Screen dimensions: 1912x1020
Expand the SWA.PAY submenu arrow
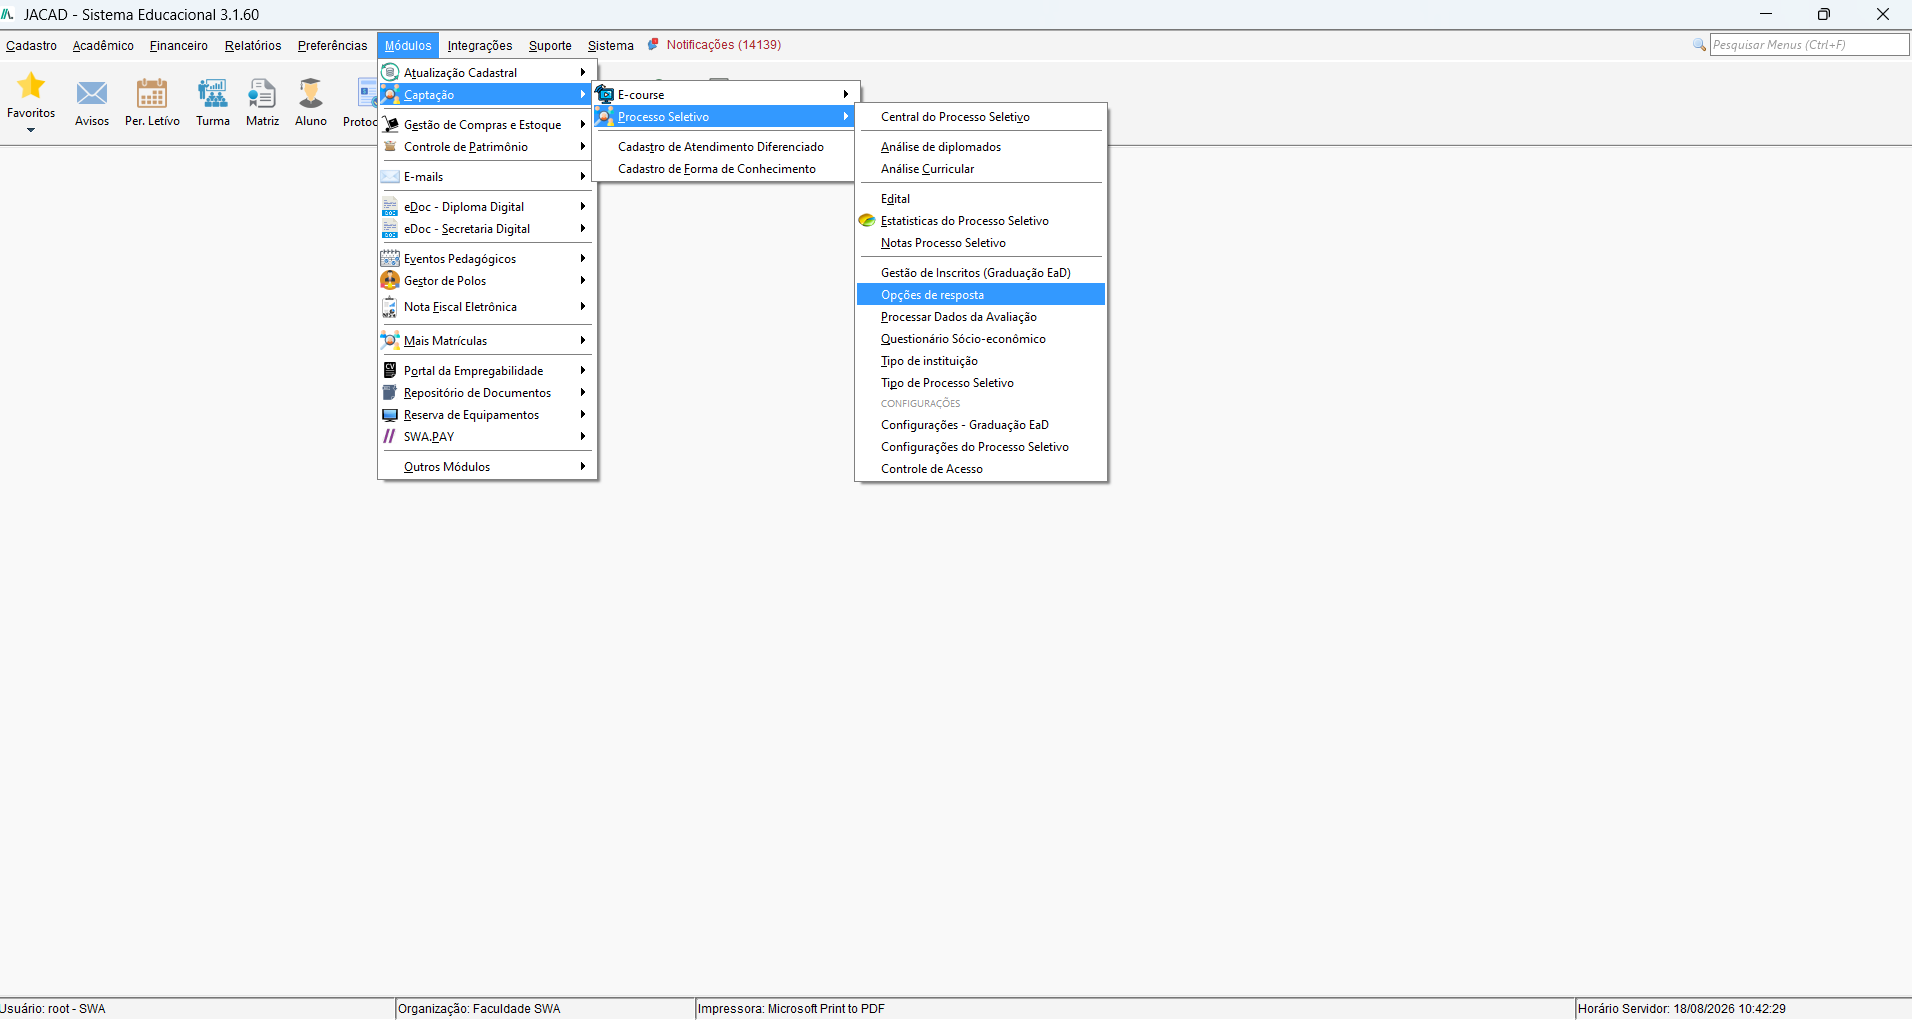pyautogui.click(x=582, y=436)
